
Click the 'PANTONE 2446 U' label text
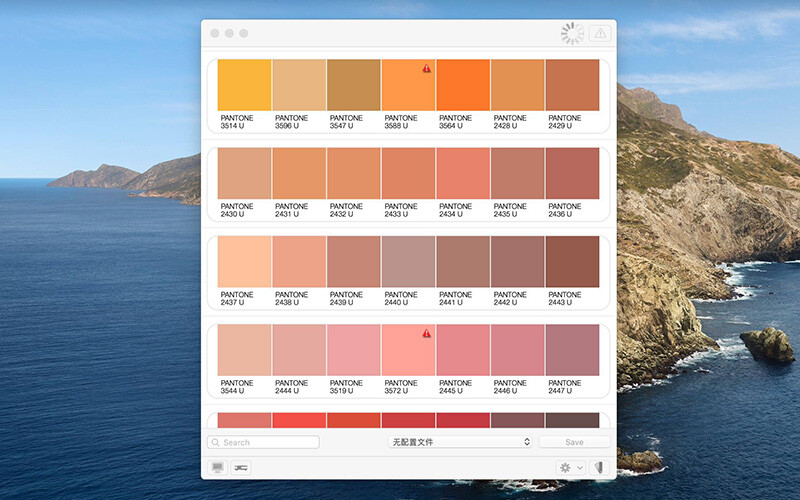click(x=510, y=387)
